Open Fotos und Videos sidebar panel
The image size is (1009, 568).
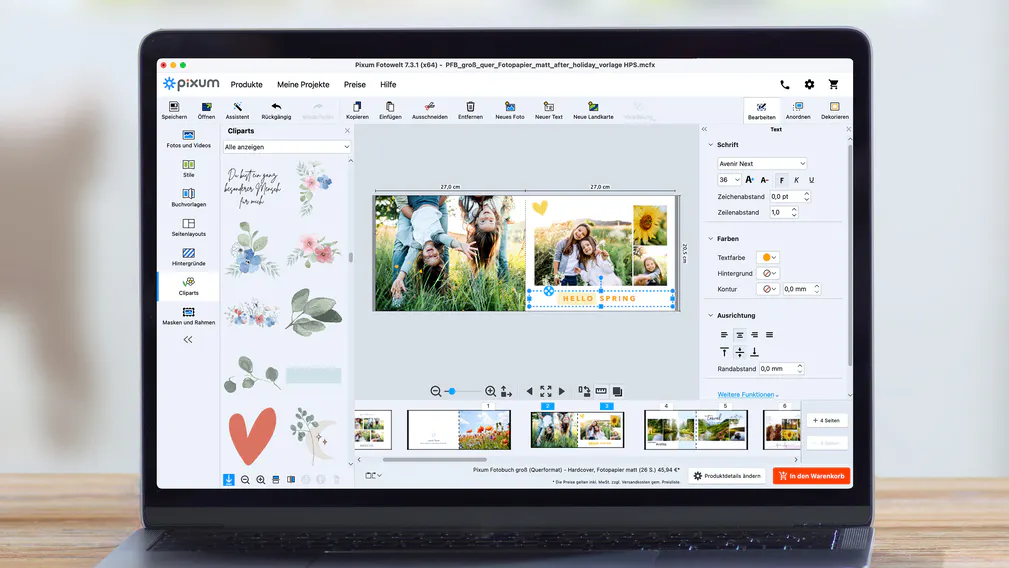(189, 139)
